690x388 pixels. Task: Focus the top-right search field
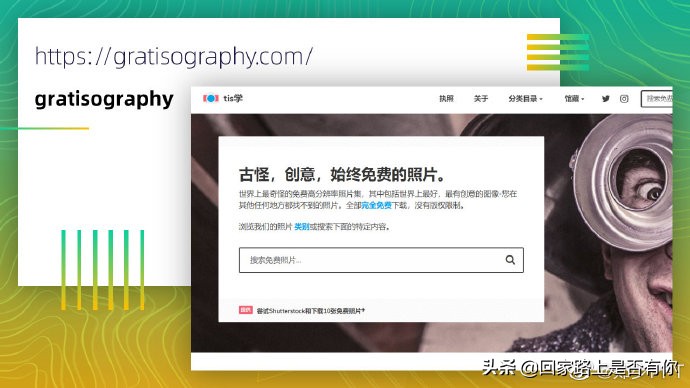(657, 99)
